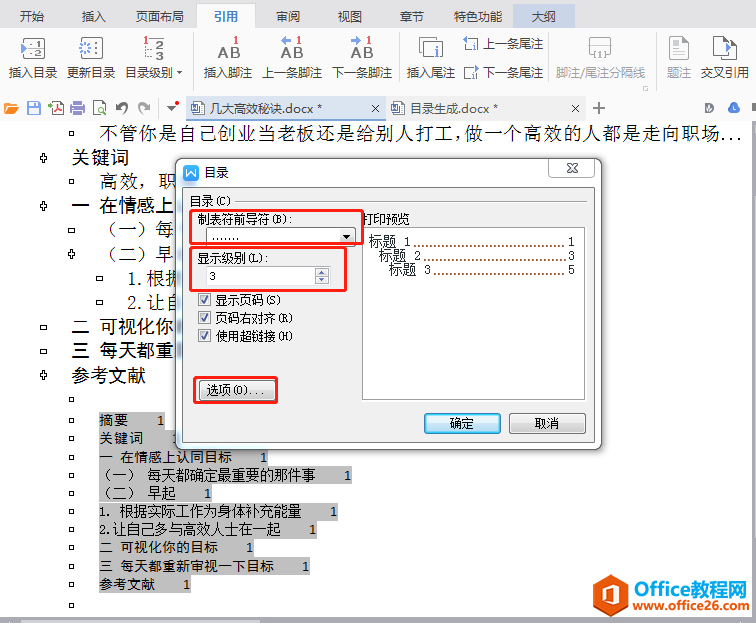This screenshot has width=756, height=623.
Task: Click the Update Table of Contents icon (更新目录)
Action: [91, 58]
